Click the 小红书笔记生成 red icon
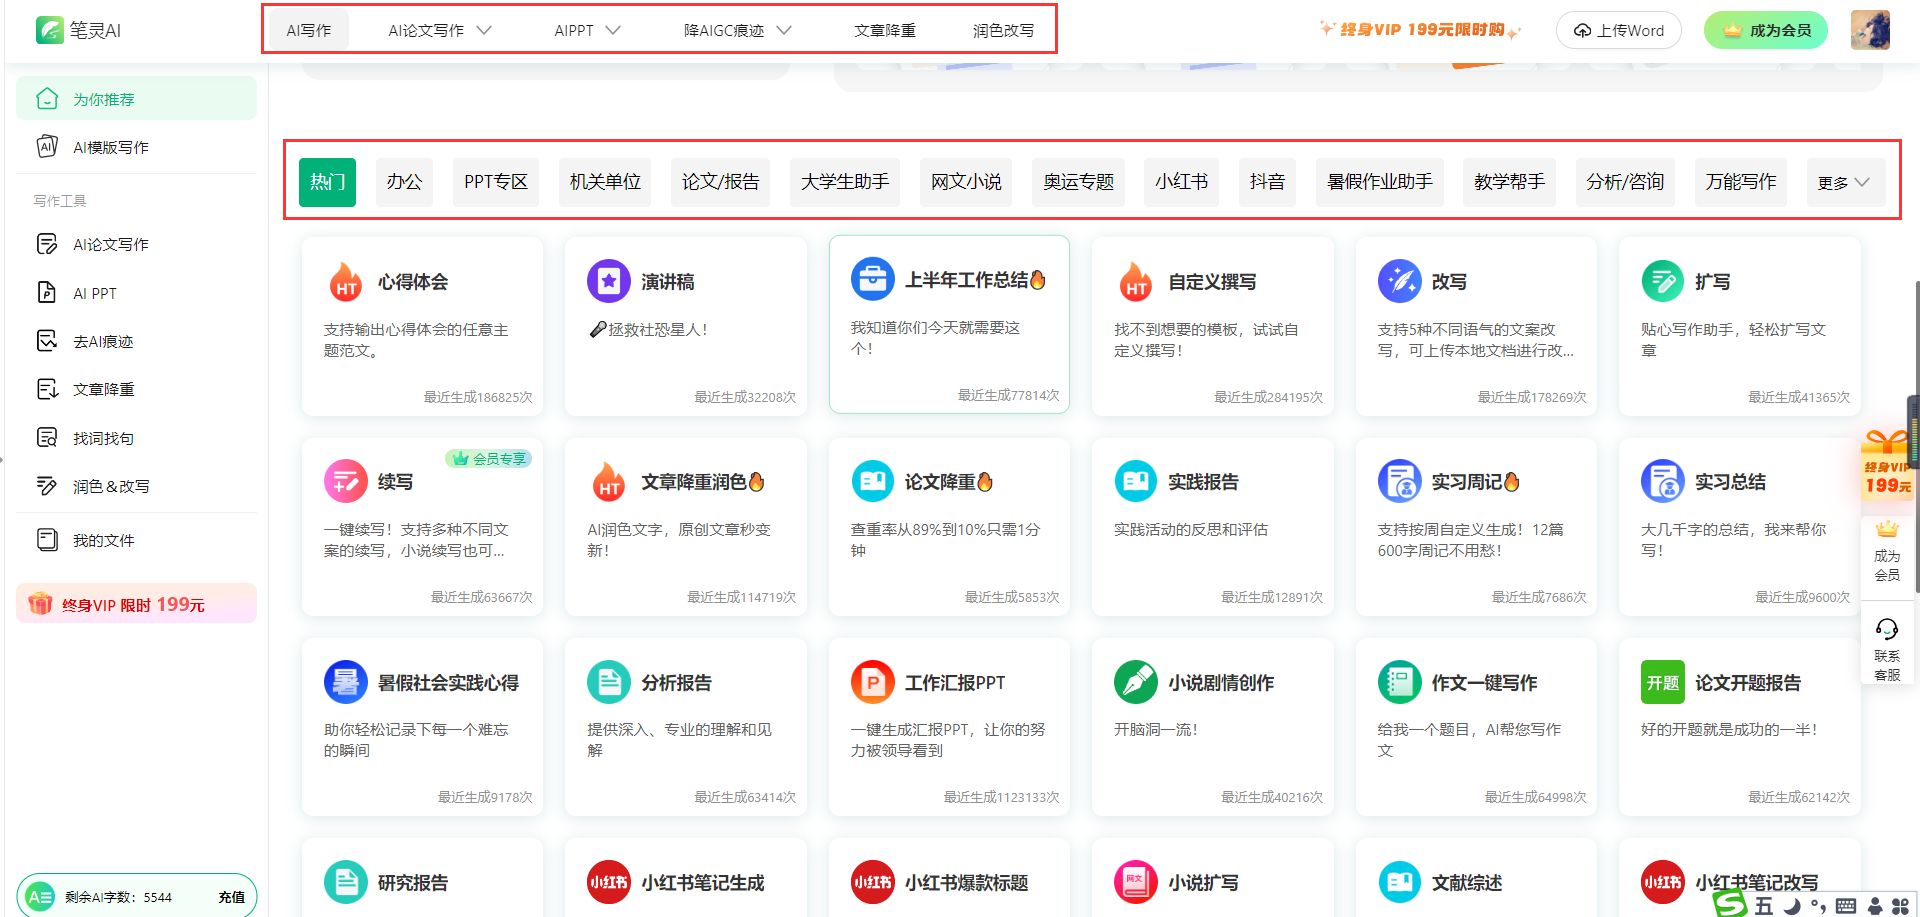The image size is (1920, 917). pos(608,883)
